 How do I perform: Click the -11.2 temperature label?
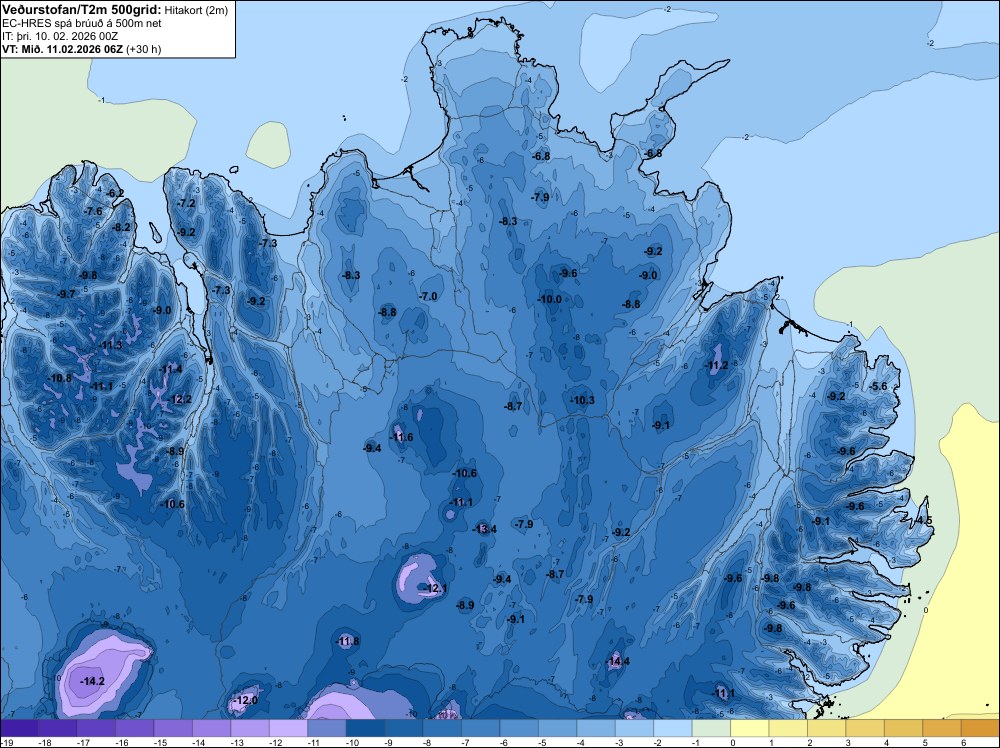point(716,365)
